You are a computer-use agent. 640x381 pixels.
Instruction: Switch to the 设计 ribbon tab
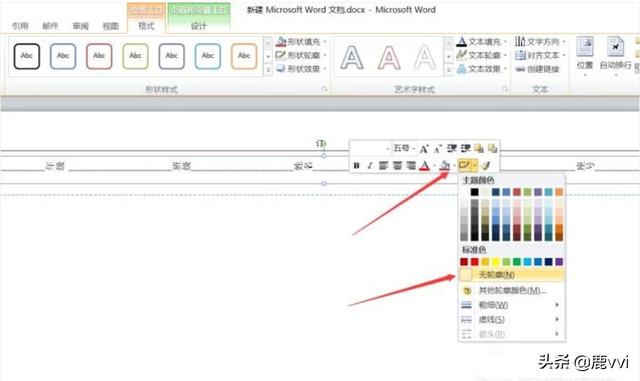point(199,26)
